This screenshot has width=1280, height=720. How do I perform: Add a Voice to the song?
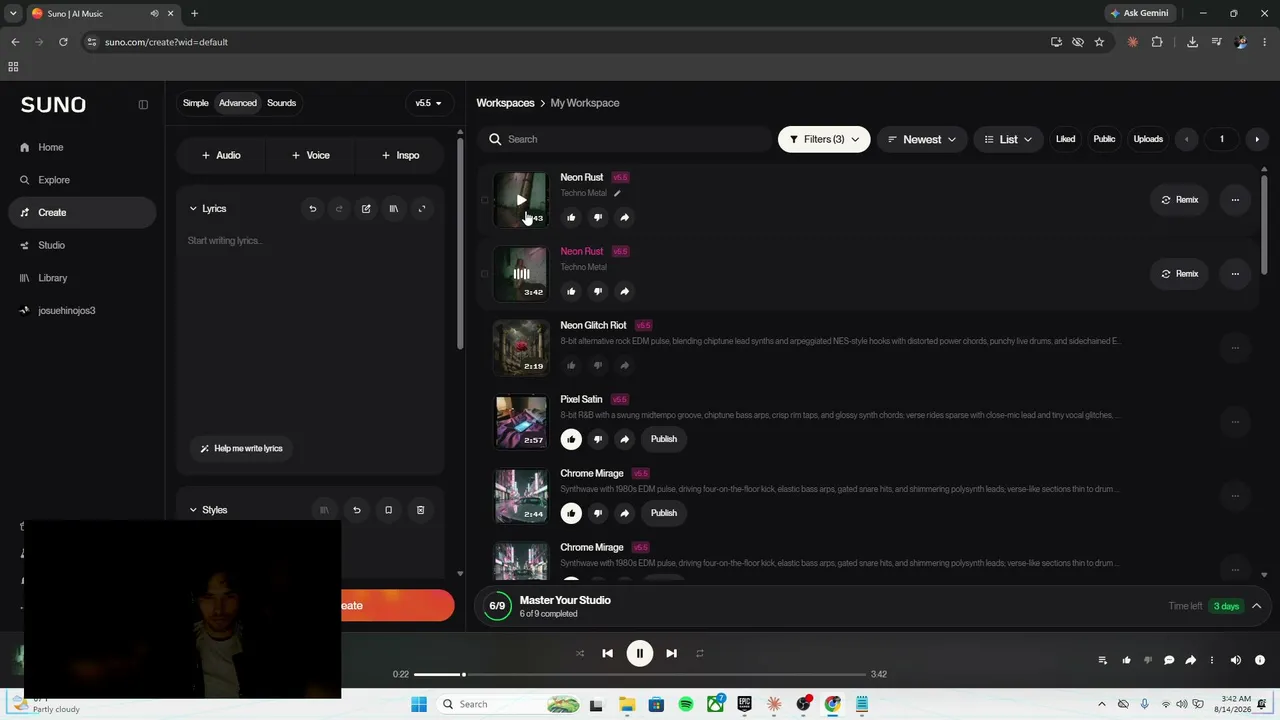pos(311,155)
